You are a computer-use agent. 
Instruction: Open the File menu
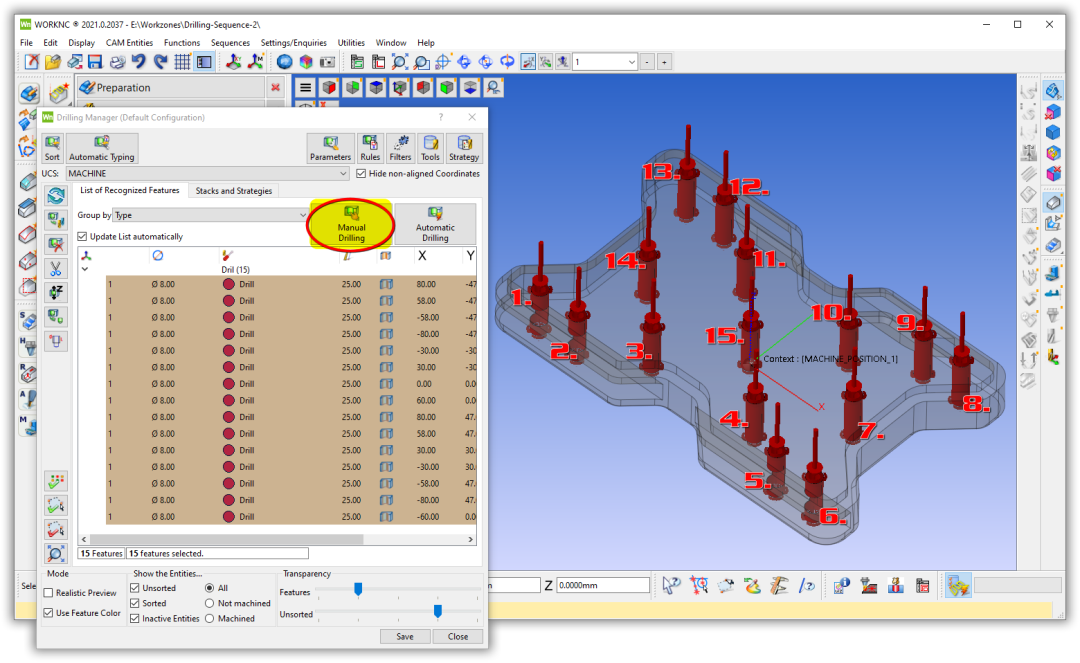click(26, 43)
